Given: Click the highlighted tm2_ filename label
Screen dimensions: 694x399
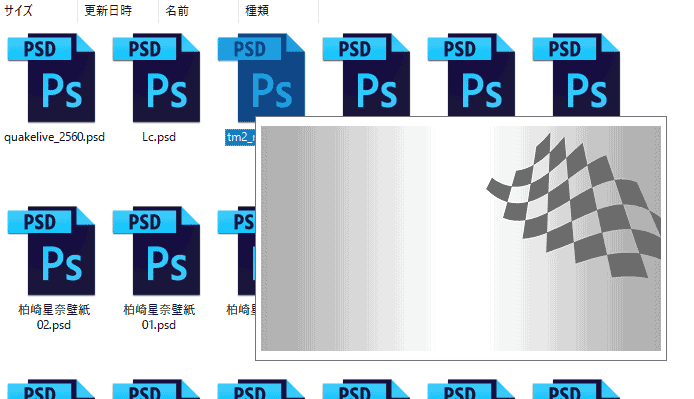Looking at the screenshot, I should click(240, 137).
